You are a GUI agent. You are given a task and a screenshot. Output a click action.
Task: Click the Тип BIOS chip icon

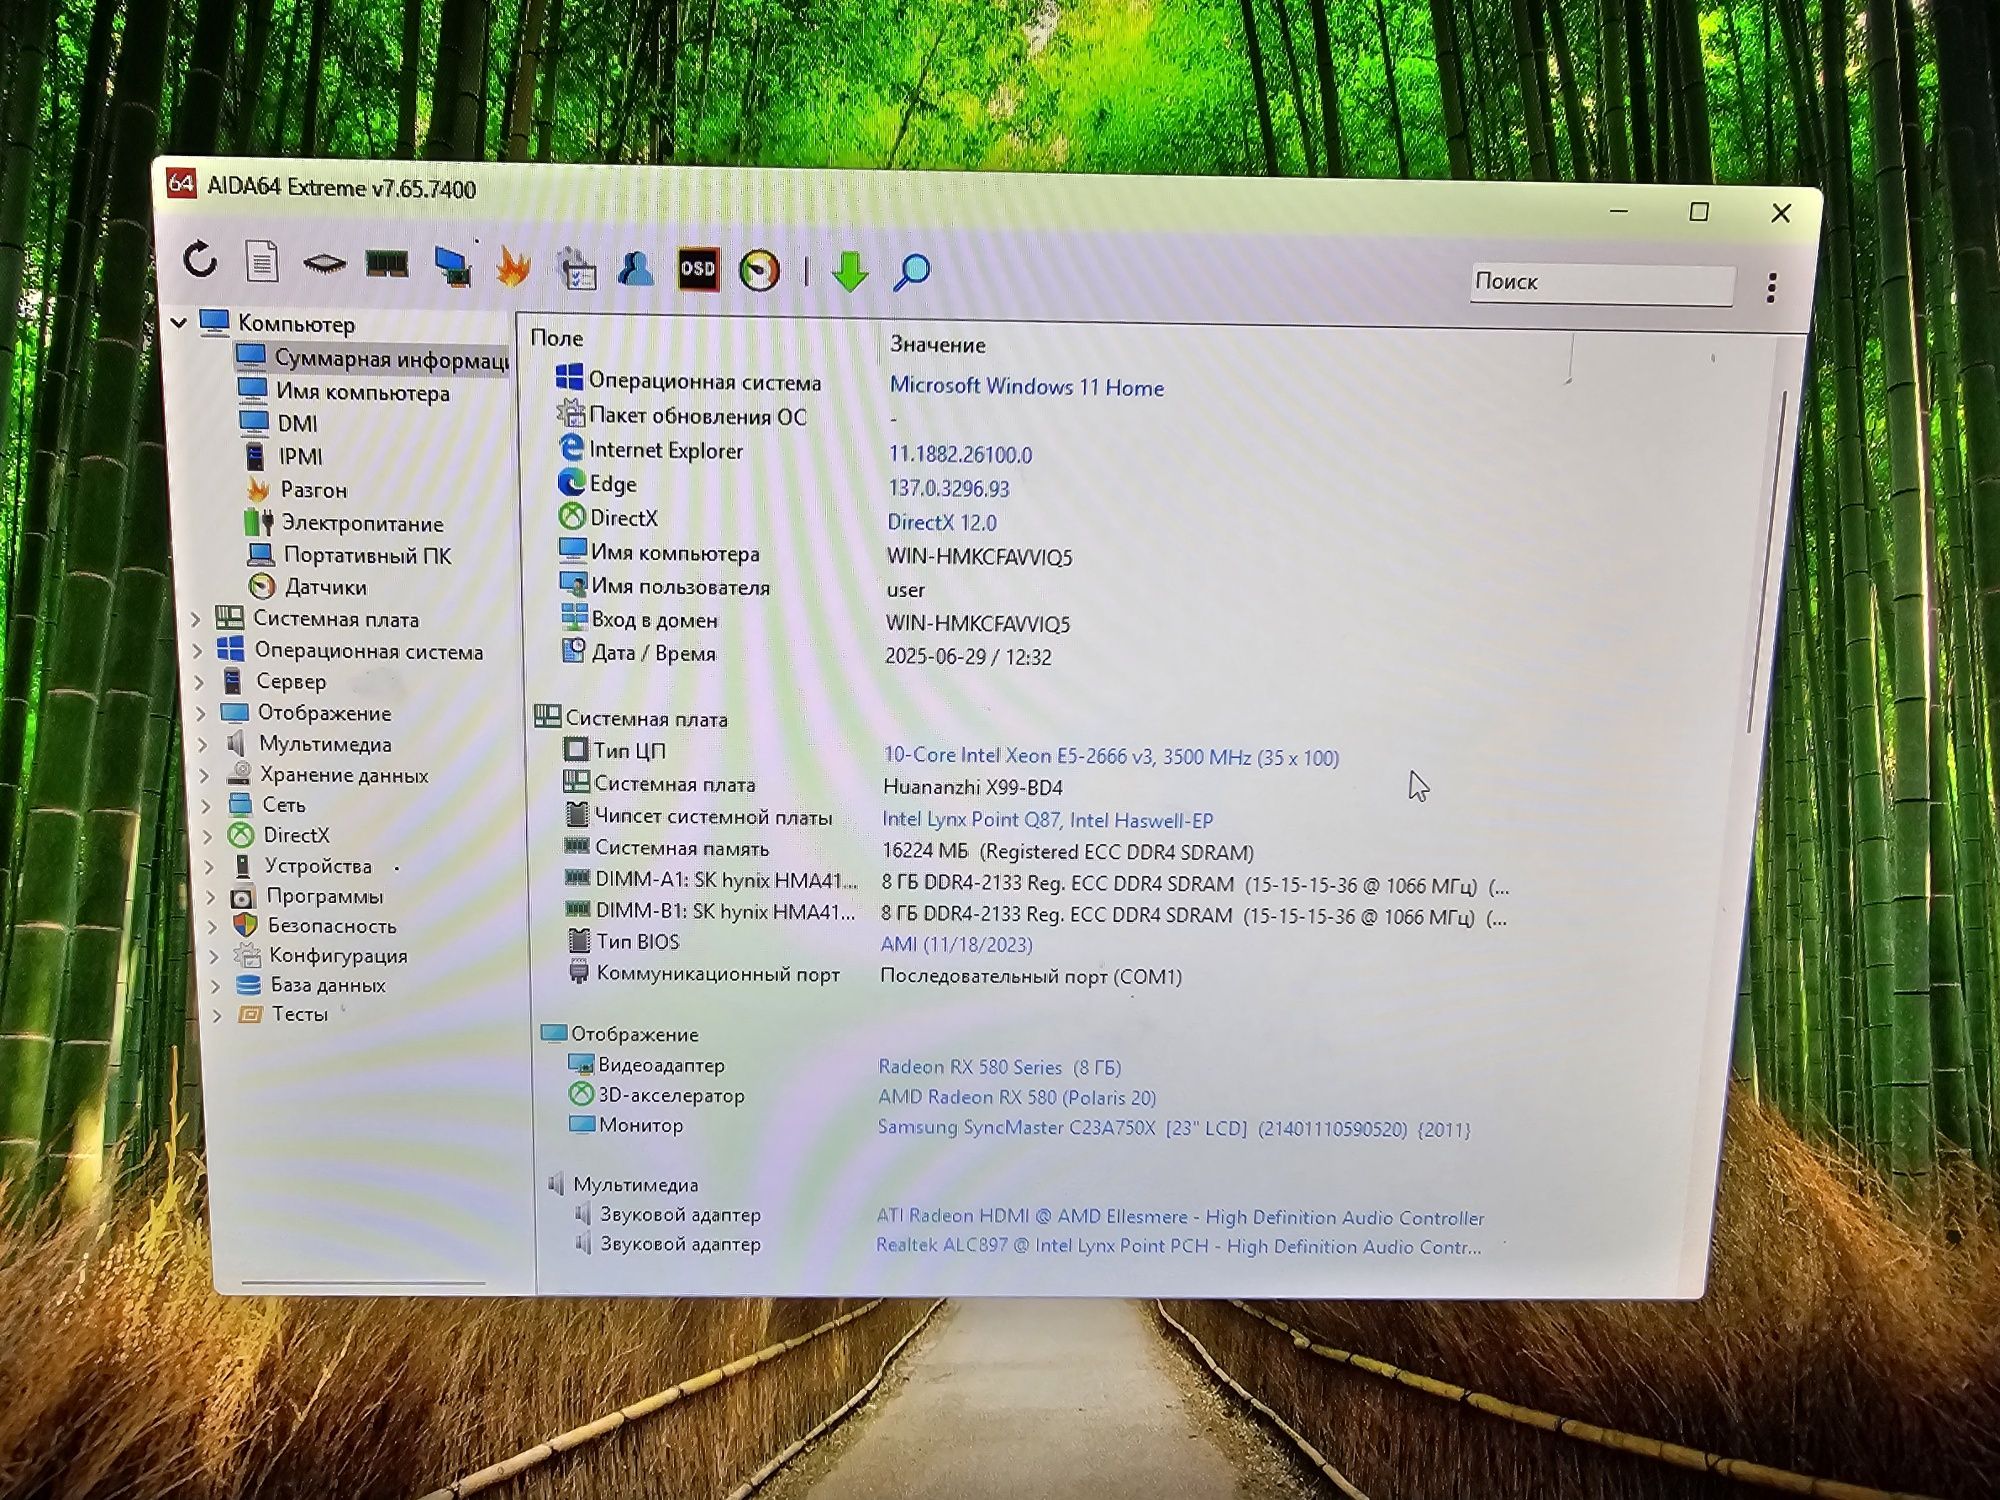(x=579, y=941)
